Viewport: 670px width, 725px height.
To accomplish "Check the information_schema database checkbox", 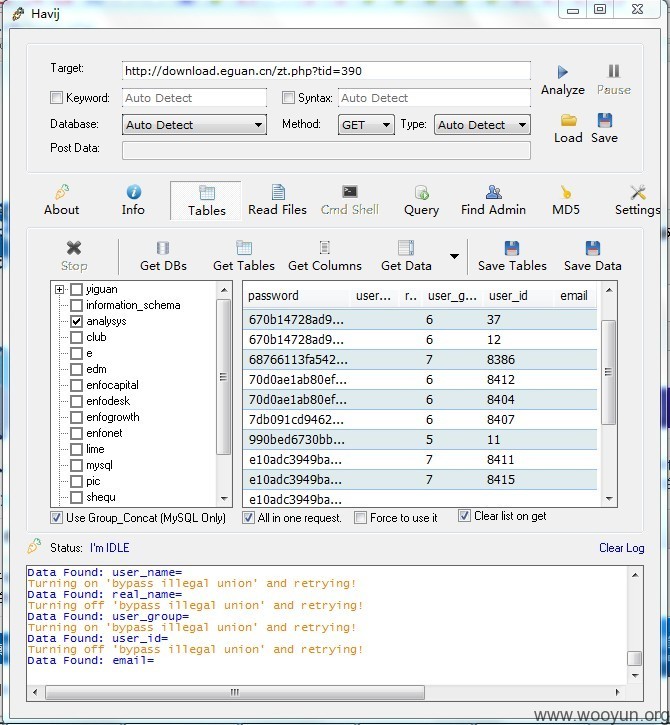I will pyautogui.click(x=76, y=305).
